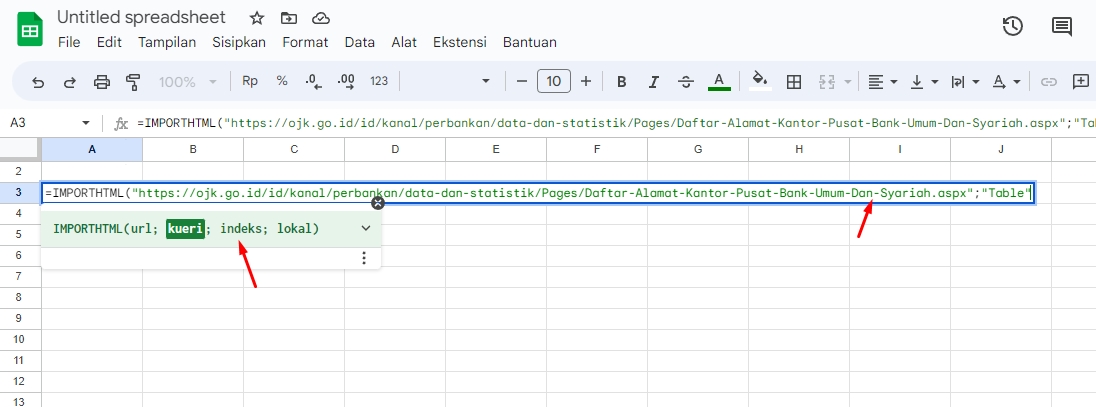Open the fill color picker
Screen dimensions: 1096x407
point(760,81)
